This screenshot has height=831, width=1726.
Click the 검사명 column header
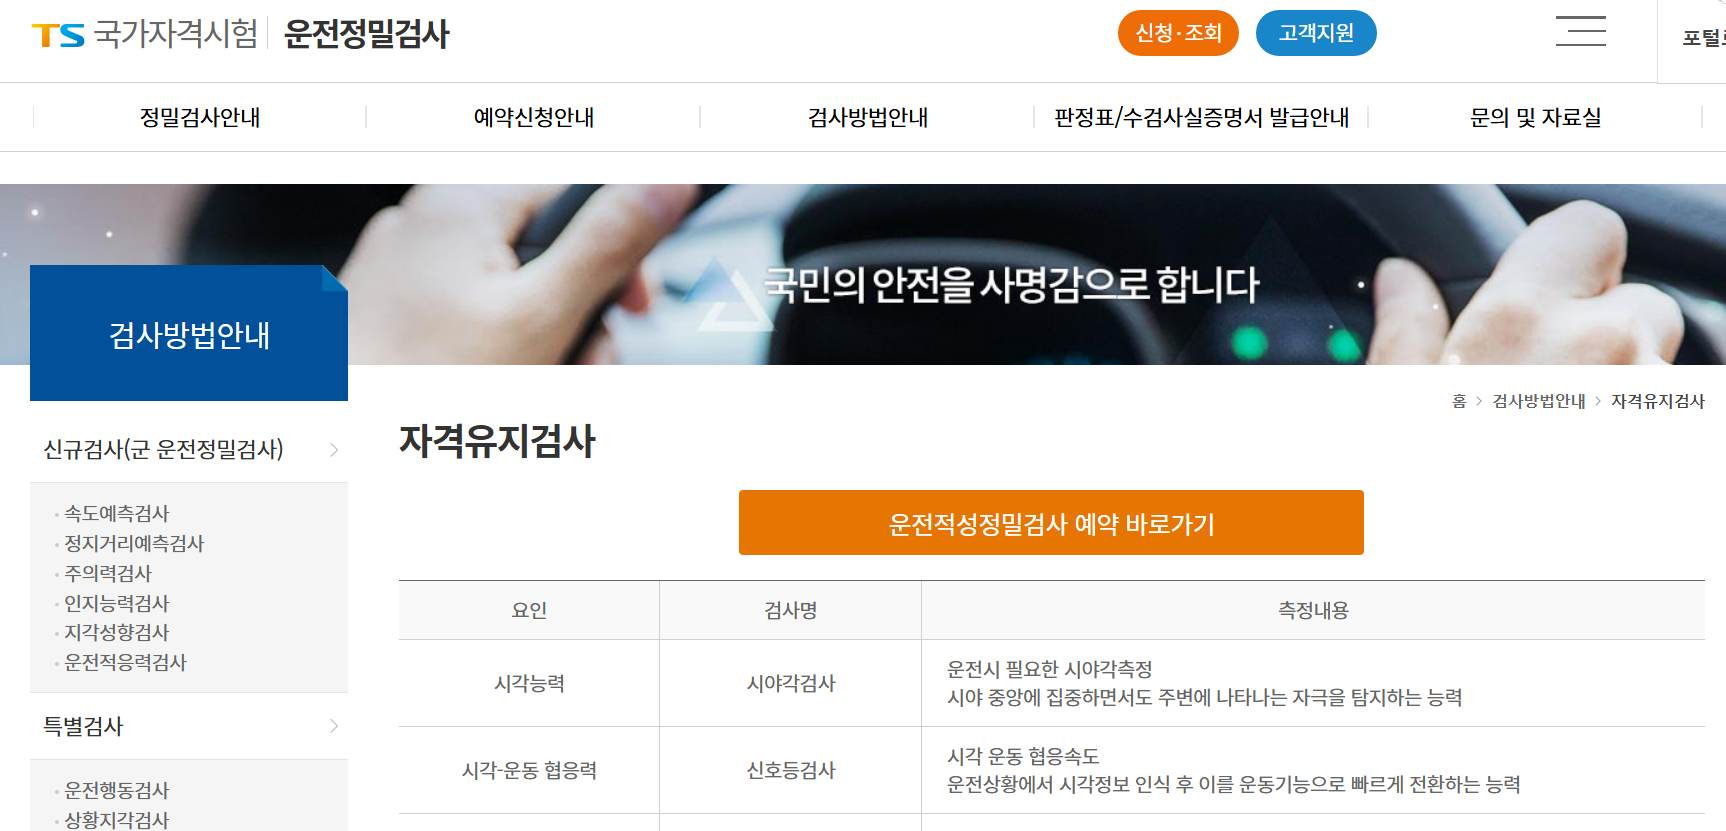pyautogui.click(x=791, y=610)
